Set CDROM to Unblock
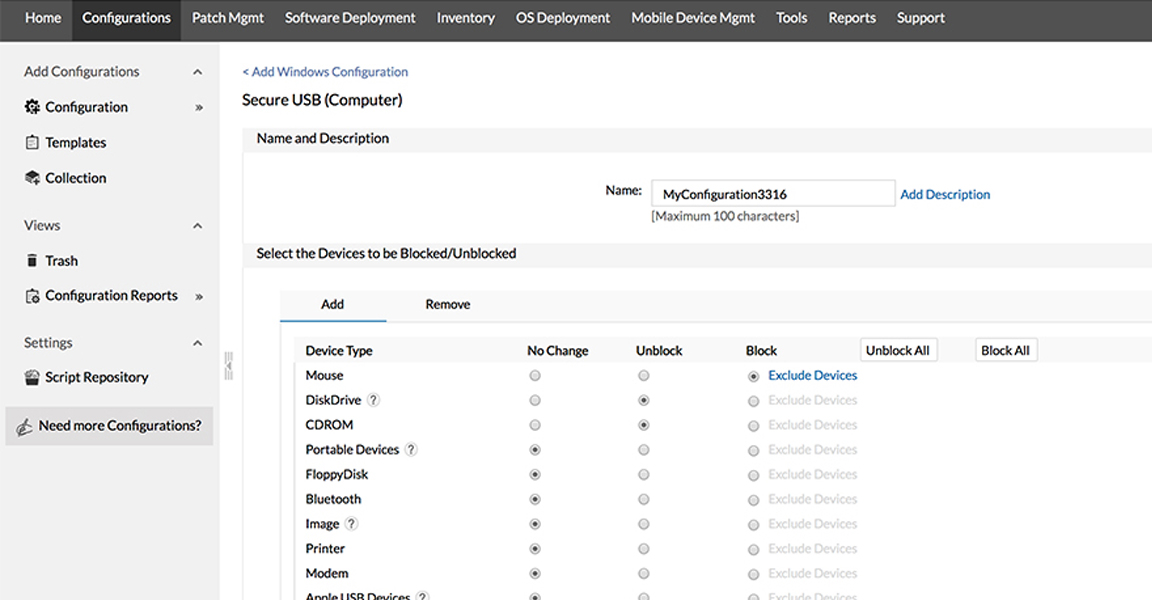The height and width of the screenshot is (600, 1152). pos(642,424)
